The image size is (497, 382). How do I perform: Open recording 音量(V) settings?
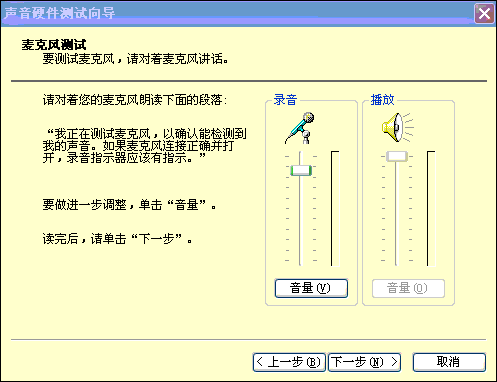click(x=311, y=288)
